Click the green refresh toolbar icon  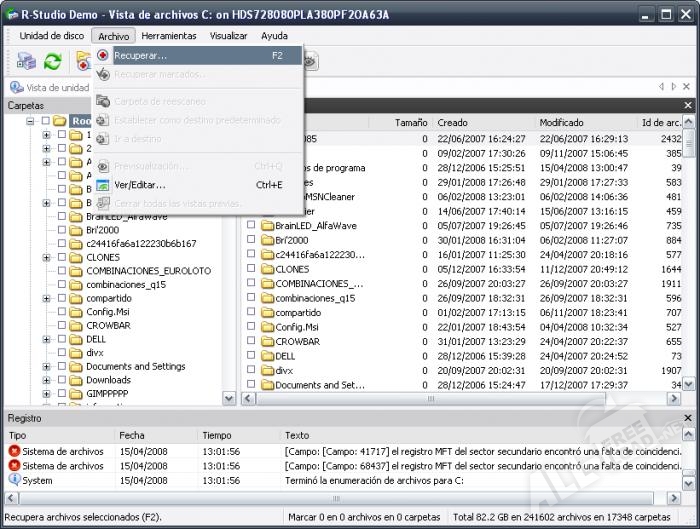pos(52,61)
